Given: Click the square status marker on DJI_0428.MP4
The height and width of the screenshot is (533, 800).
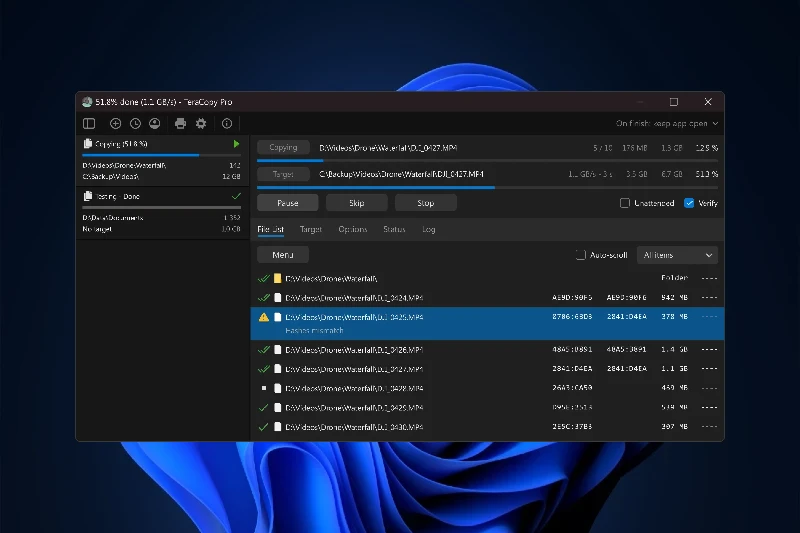Looking at the screenshot, I should [264, 388].
